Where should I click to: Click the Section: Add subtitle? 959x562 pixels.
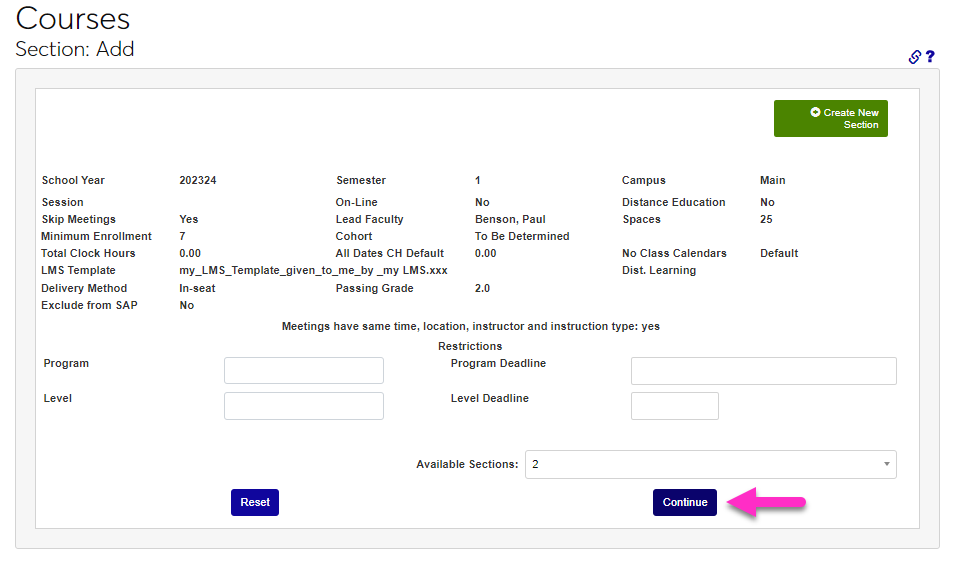tap(75, 49)
